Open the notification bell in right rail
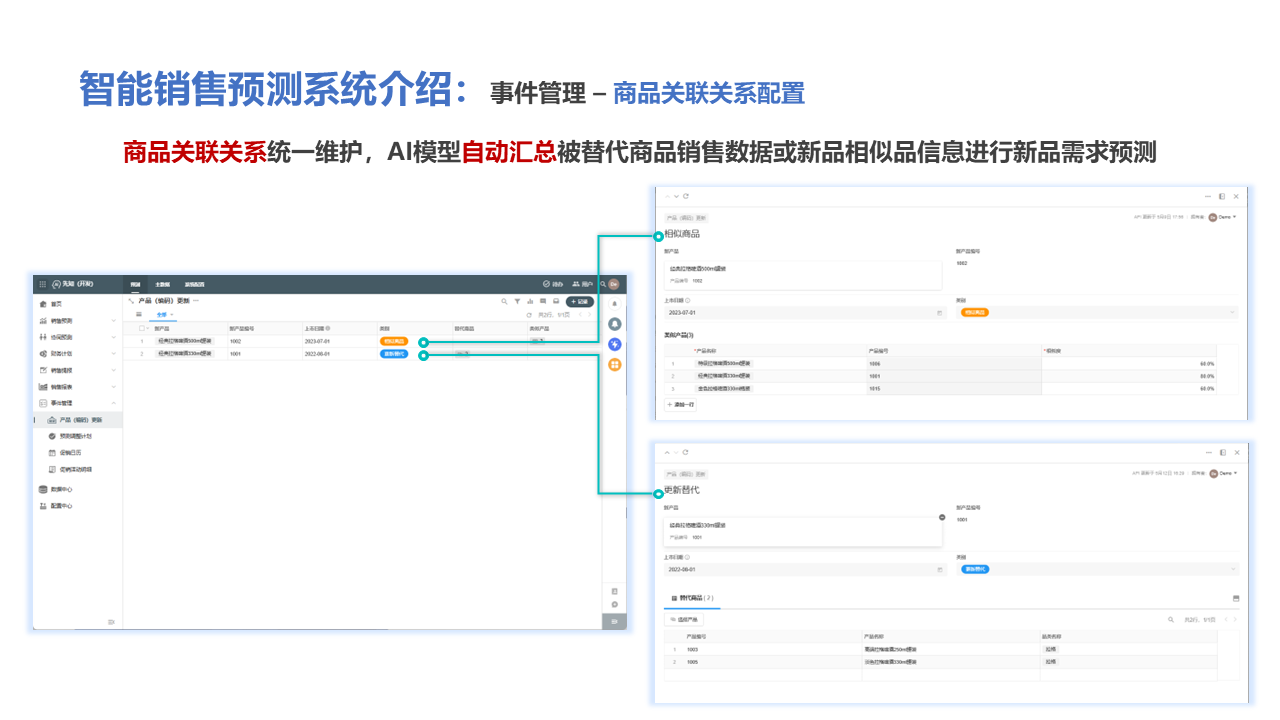This screenshot has width=1280, height=720. [615, 324]
